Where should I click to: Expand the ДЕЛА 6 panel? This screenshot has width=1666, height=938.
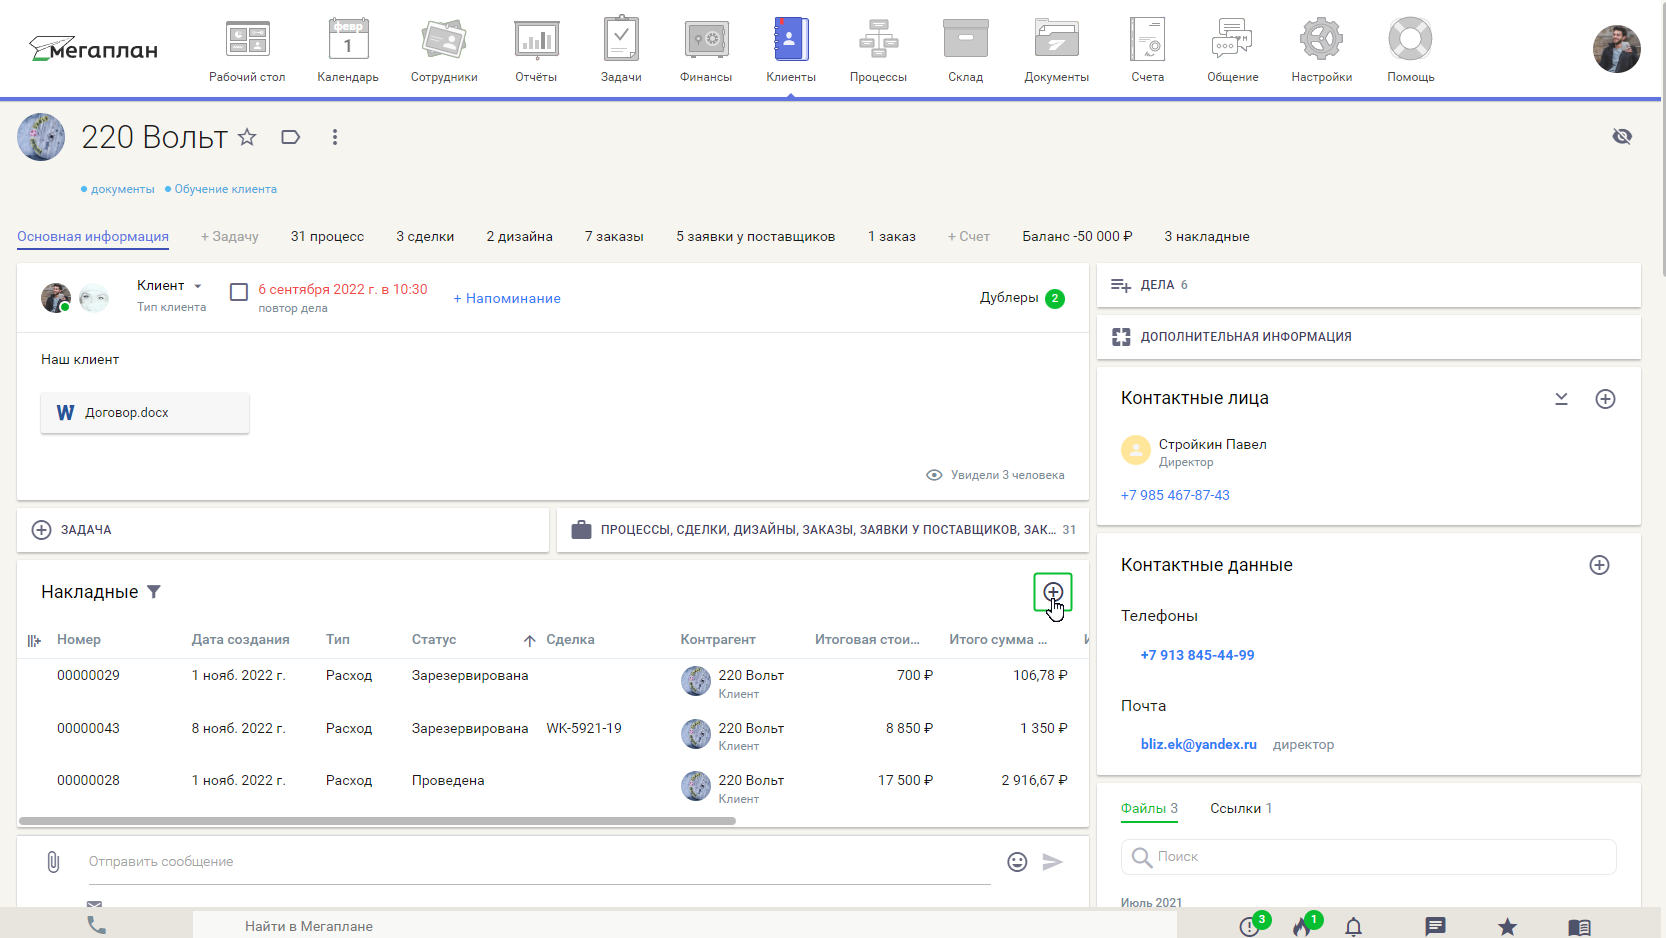(x=1369, y=285)
